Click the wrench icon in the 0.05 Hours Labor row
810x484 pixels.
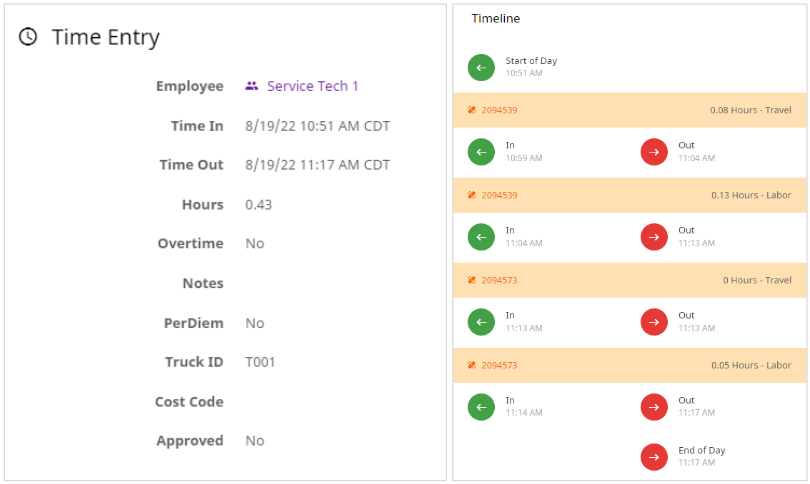coord(472,365)
